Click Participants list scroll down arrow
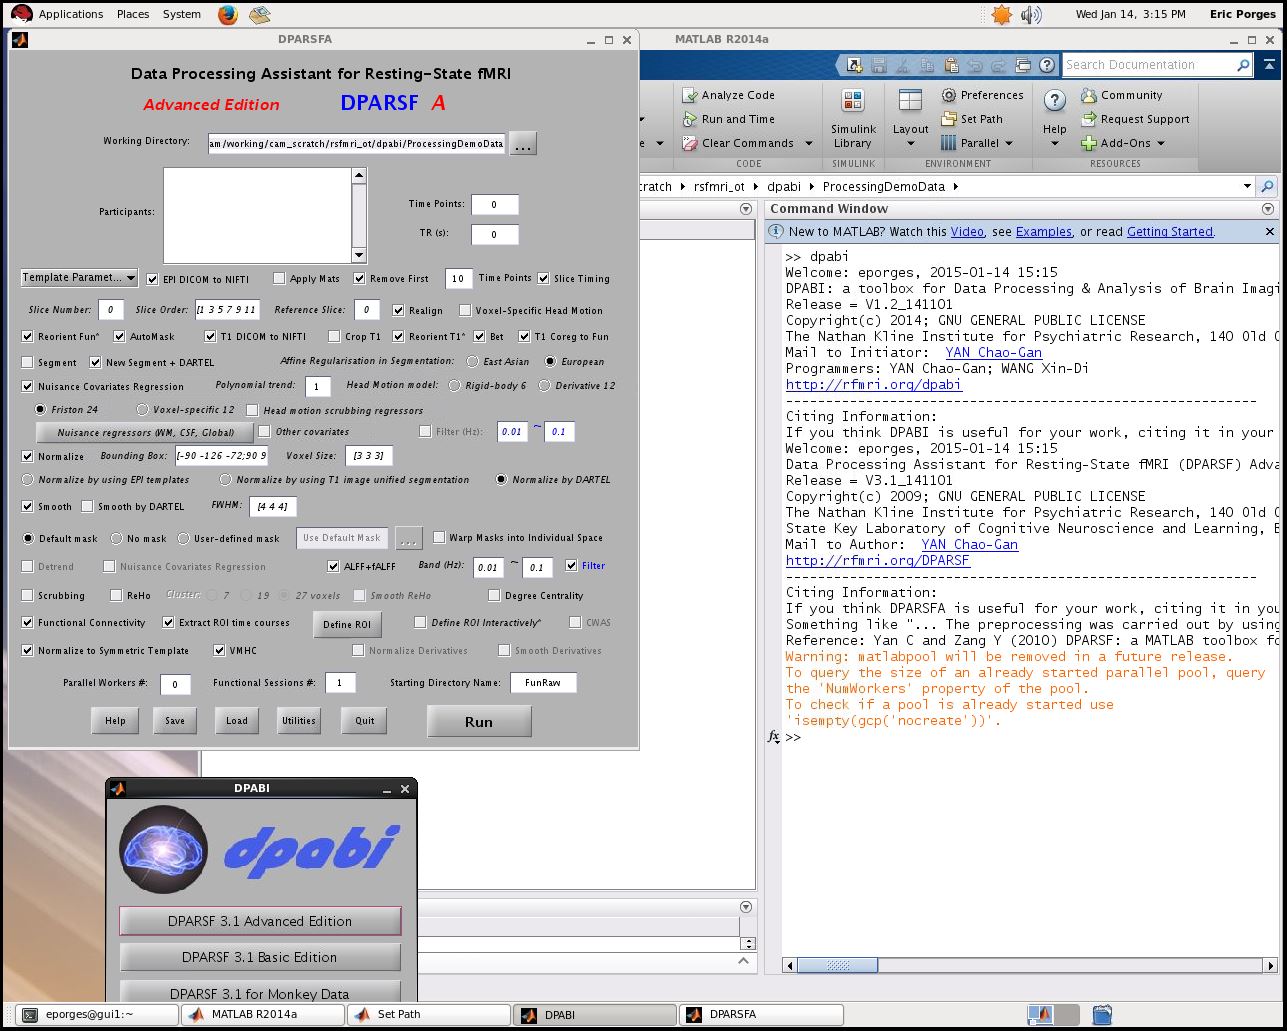 click(x=359, y=254)
